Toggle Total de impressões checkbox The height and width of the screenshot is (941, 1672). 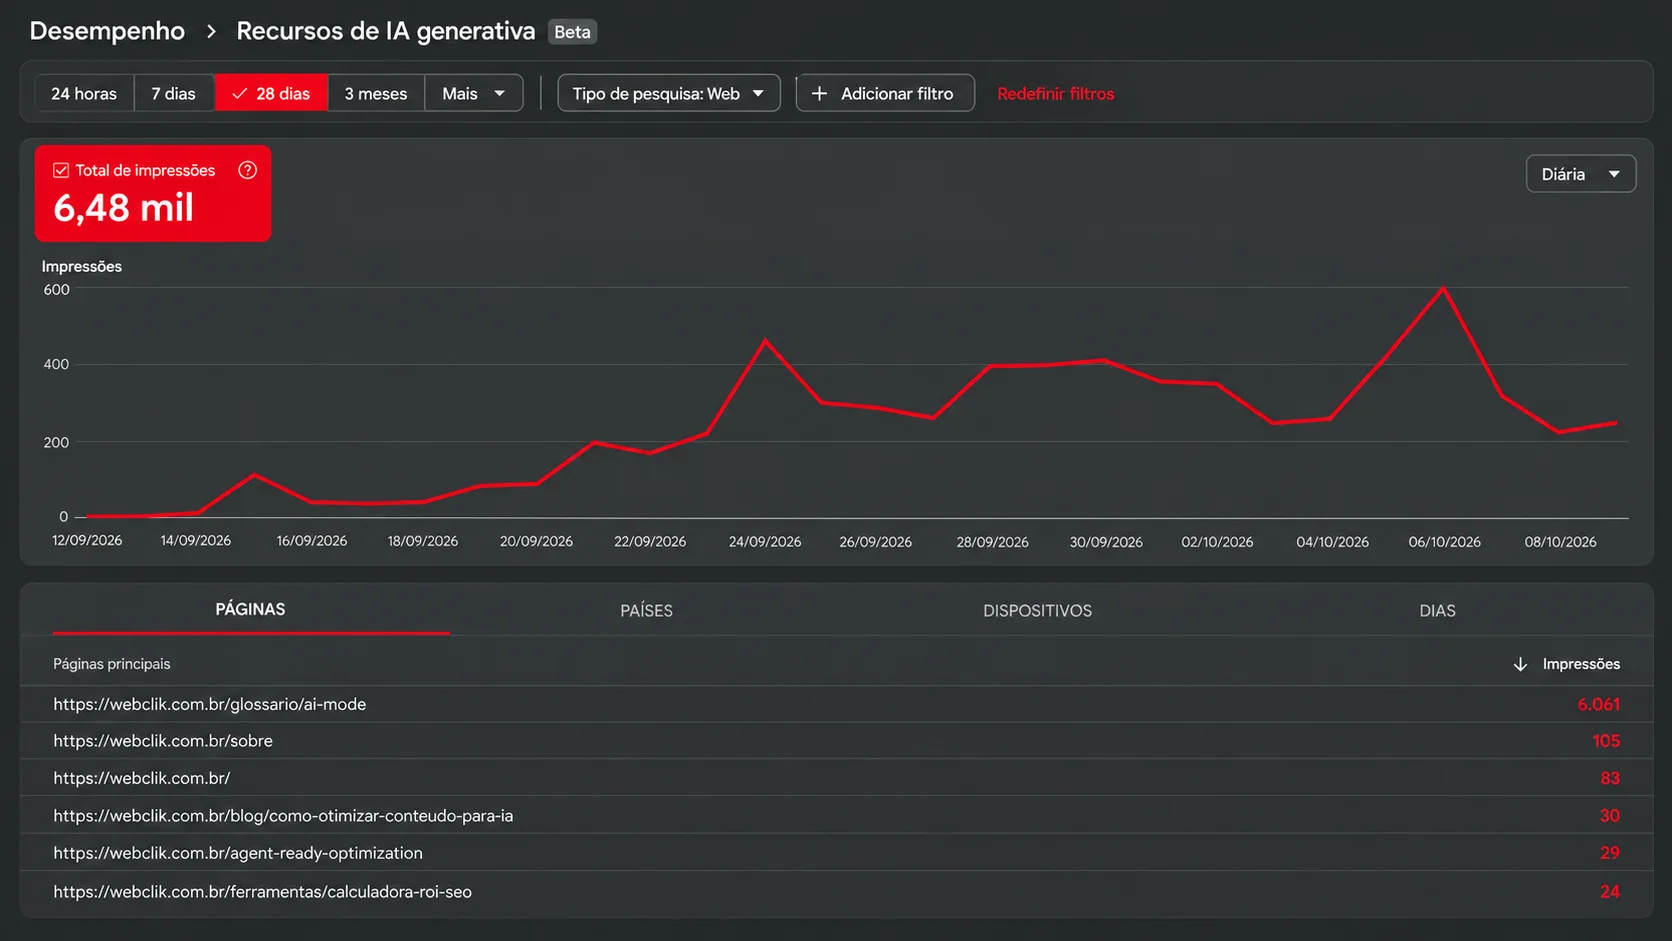coord(61,170)
